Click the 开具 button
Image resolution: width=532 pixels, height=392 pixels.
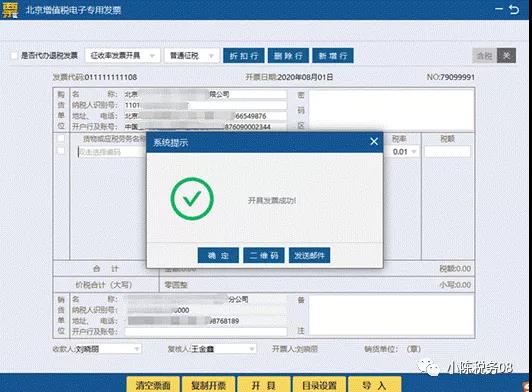(x=264, y=385)
